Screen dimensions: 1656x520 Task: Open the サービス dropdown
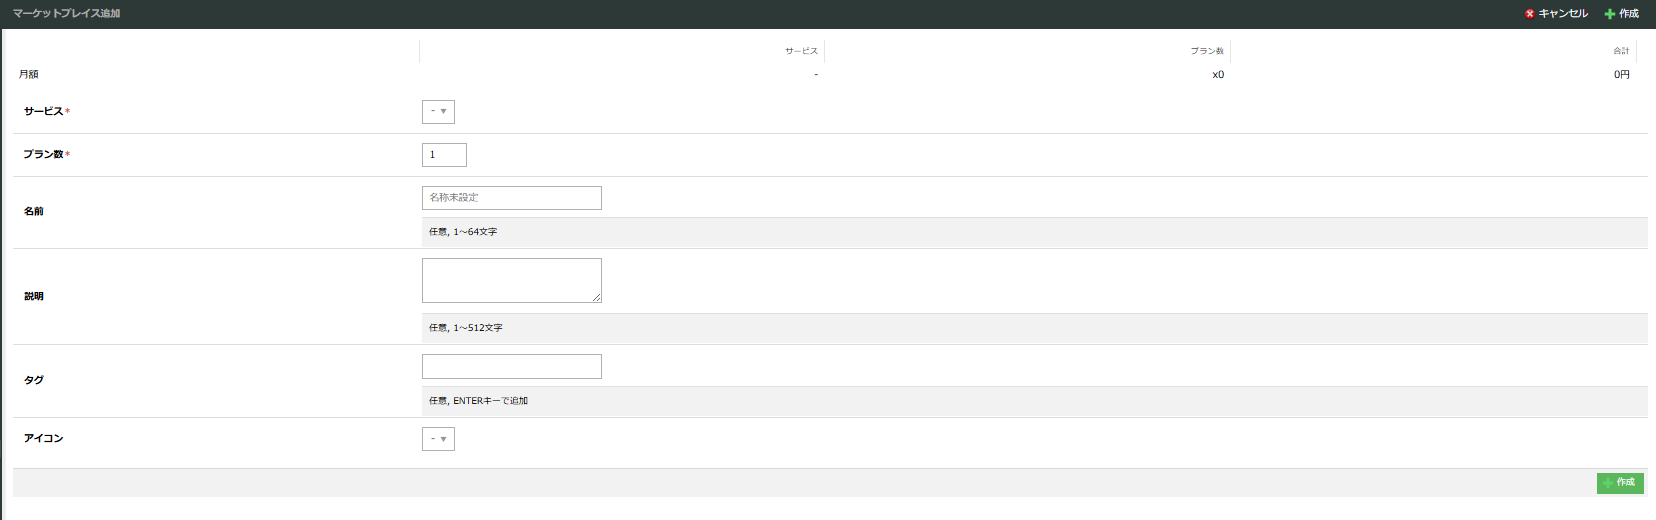(438, 112)
